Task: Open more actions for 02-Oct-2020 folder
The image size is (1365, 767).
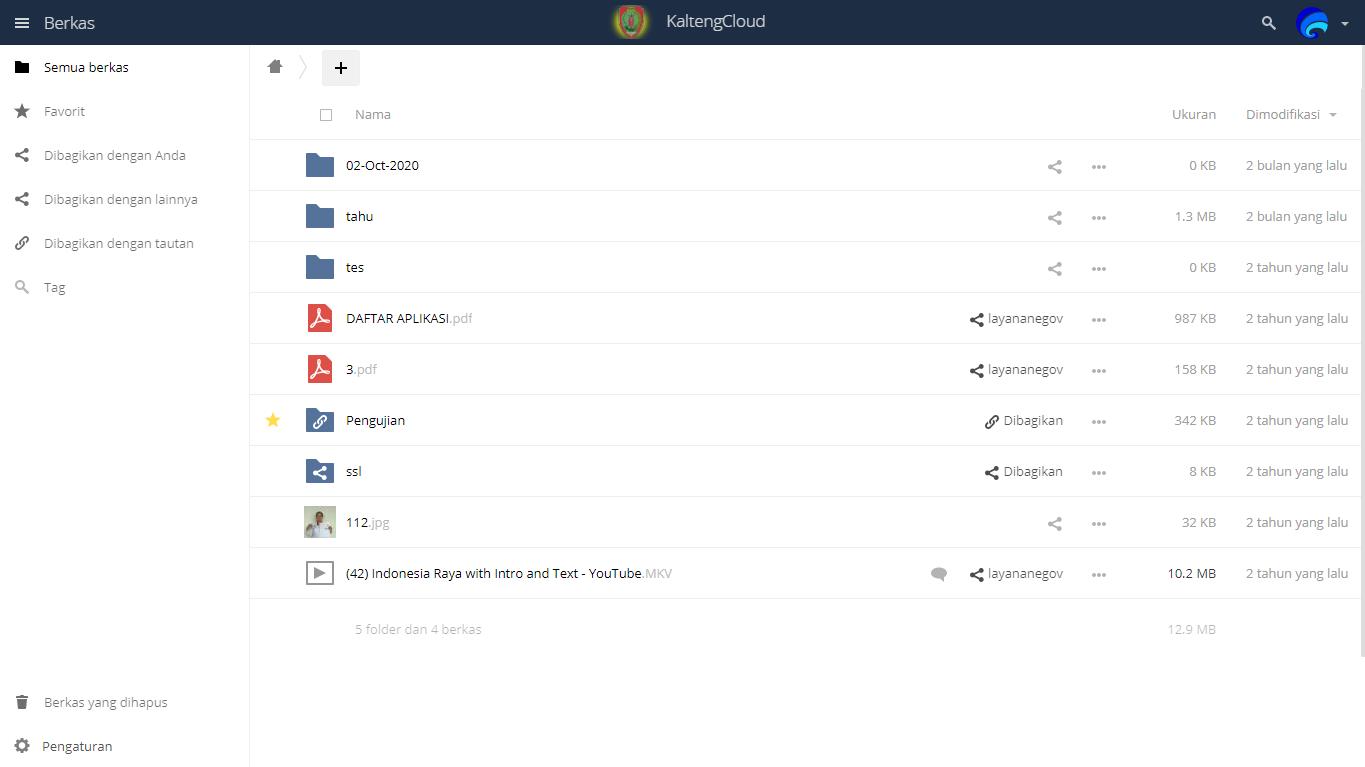Action: [x=1098, y=166]
